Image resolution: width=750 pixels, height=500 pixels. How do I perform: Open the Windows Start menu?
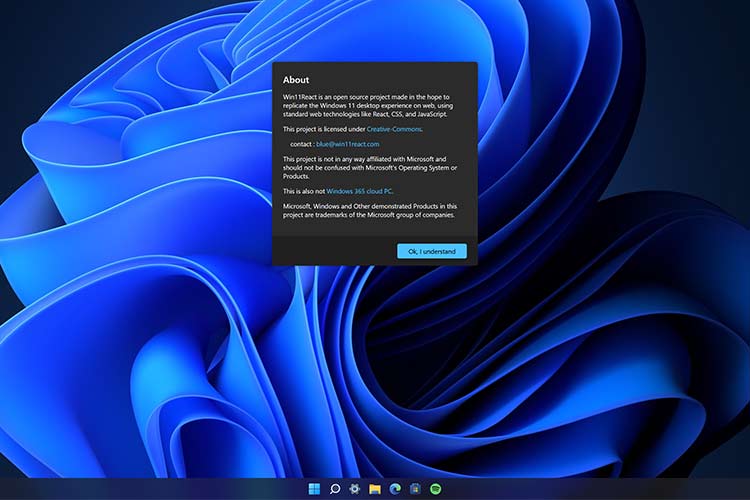pos(314,489)
